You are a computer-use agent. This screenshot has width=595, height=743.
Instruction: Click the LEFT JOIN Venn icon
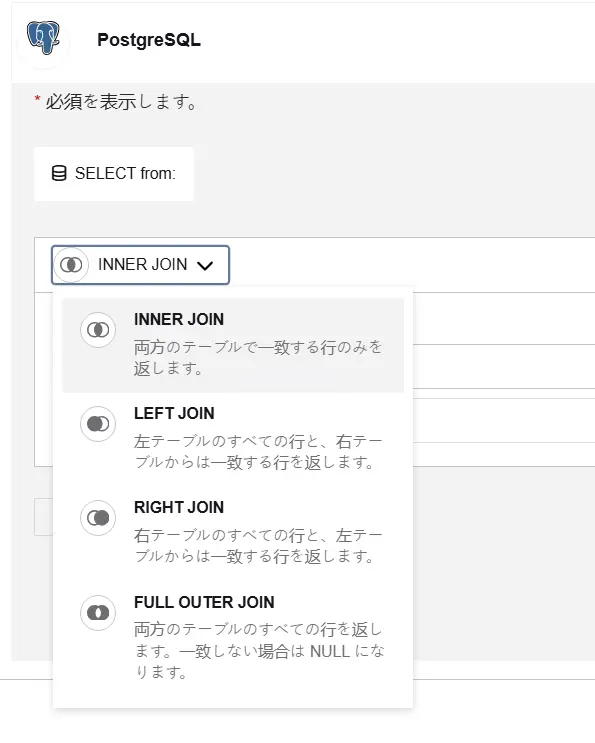coord(98,424)
